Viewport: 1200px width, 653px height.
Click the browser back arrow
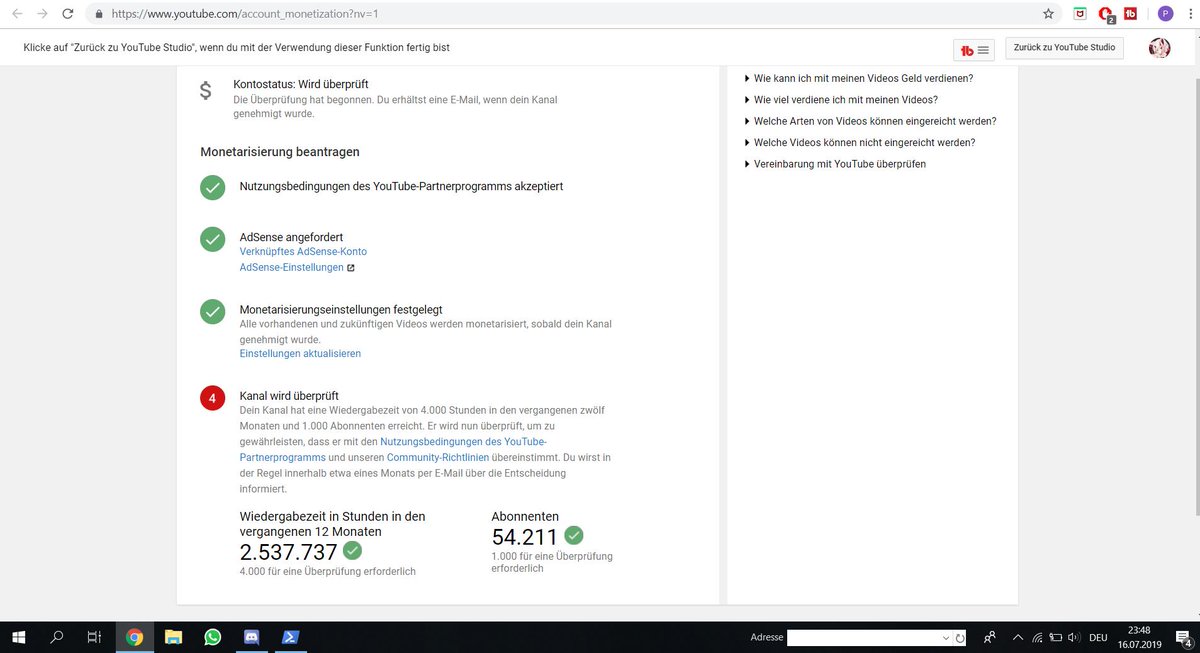(18, 14)
